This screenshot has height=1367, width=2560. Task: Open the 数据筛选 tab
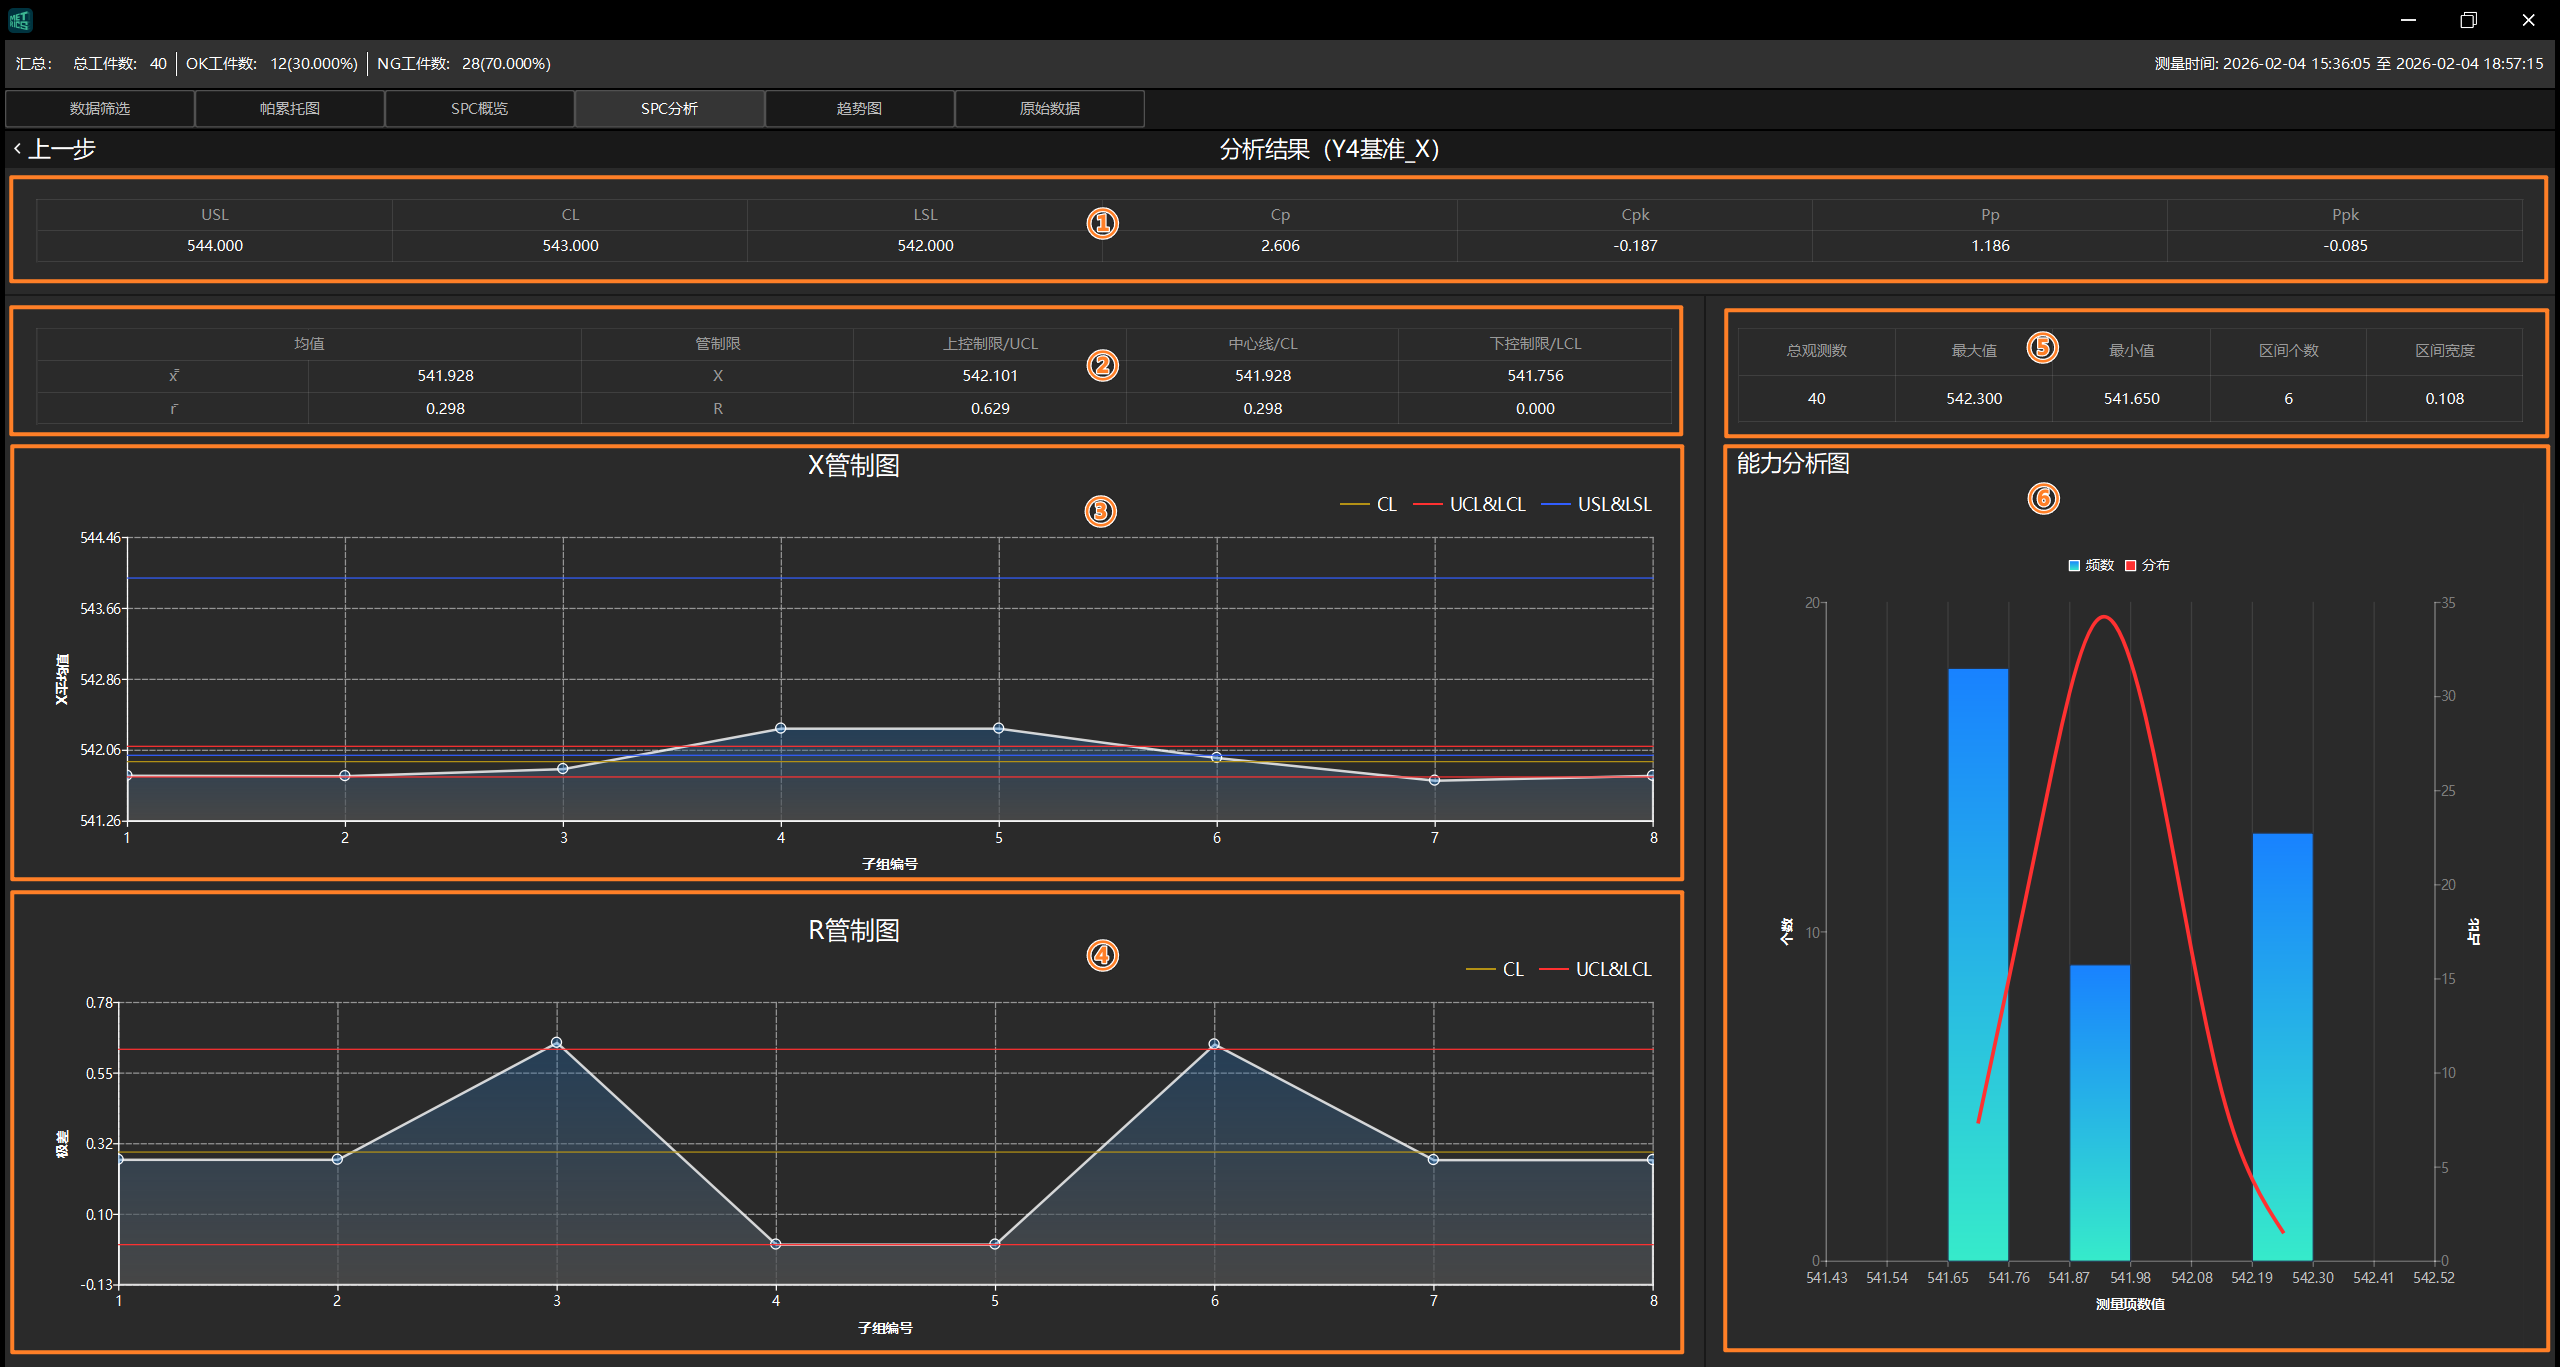tap(100, 108)
